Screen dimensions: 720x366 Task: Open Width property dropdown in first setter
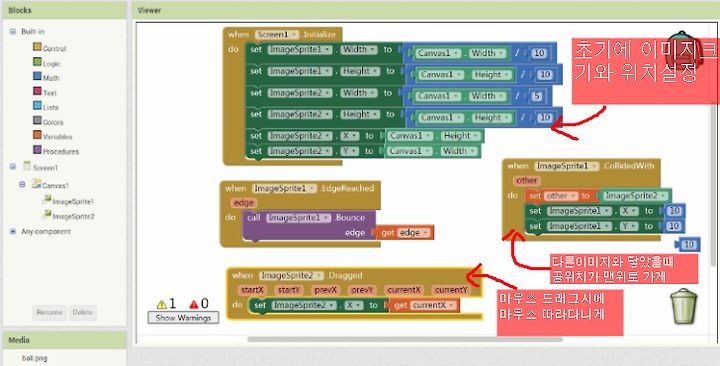coord(358,49)
